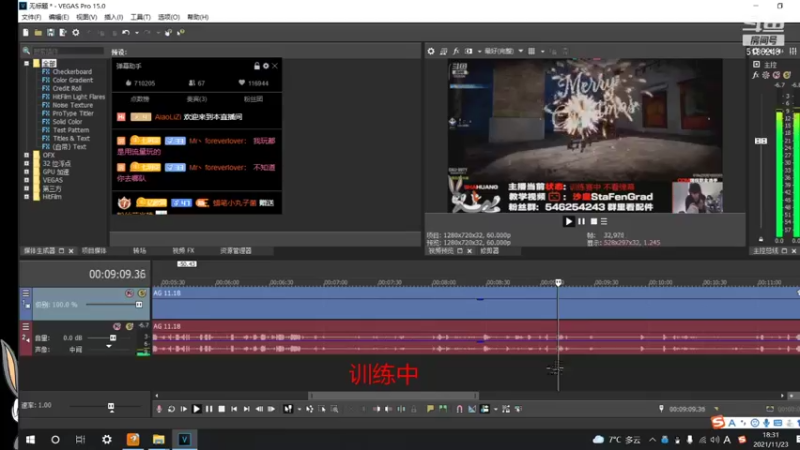Open File Explorer from the taskbar
This screenshot has width=800, height=450.
pos(159,439)
